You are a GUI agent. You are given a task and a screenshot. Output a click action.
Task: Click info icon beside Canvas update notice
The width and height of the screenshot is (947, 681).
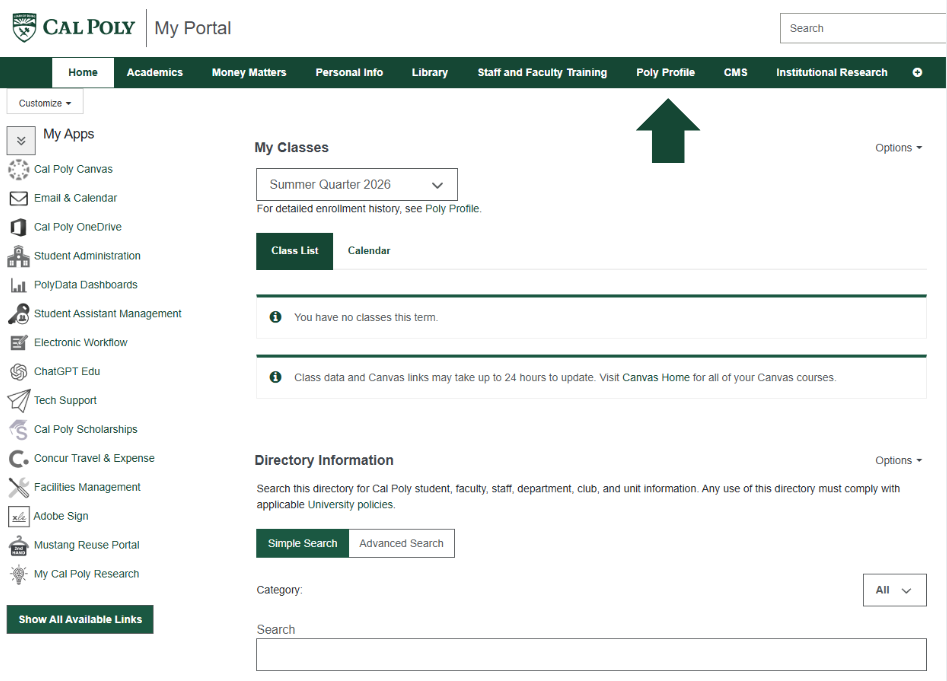click(275, 377)
